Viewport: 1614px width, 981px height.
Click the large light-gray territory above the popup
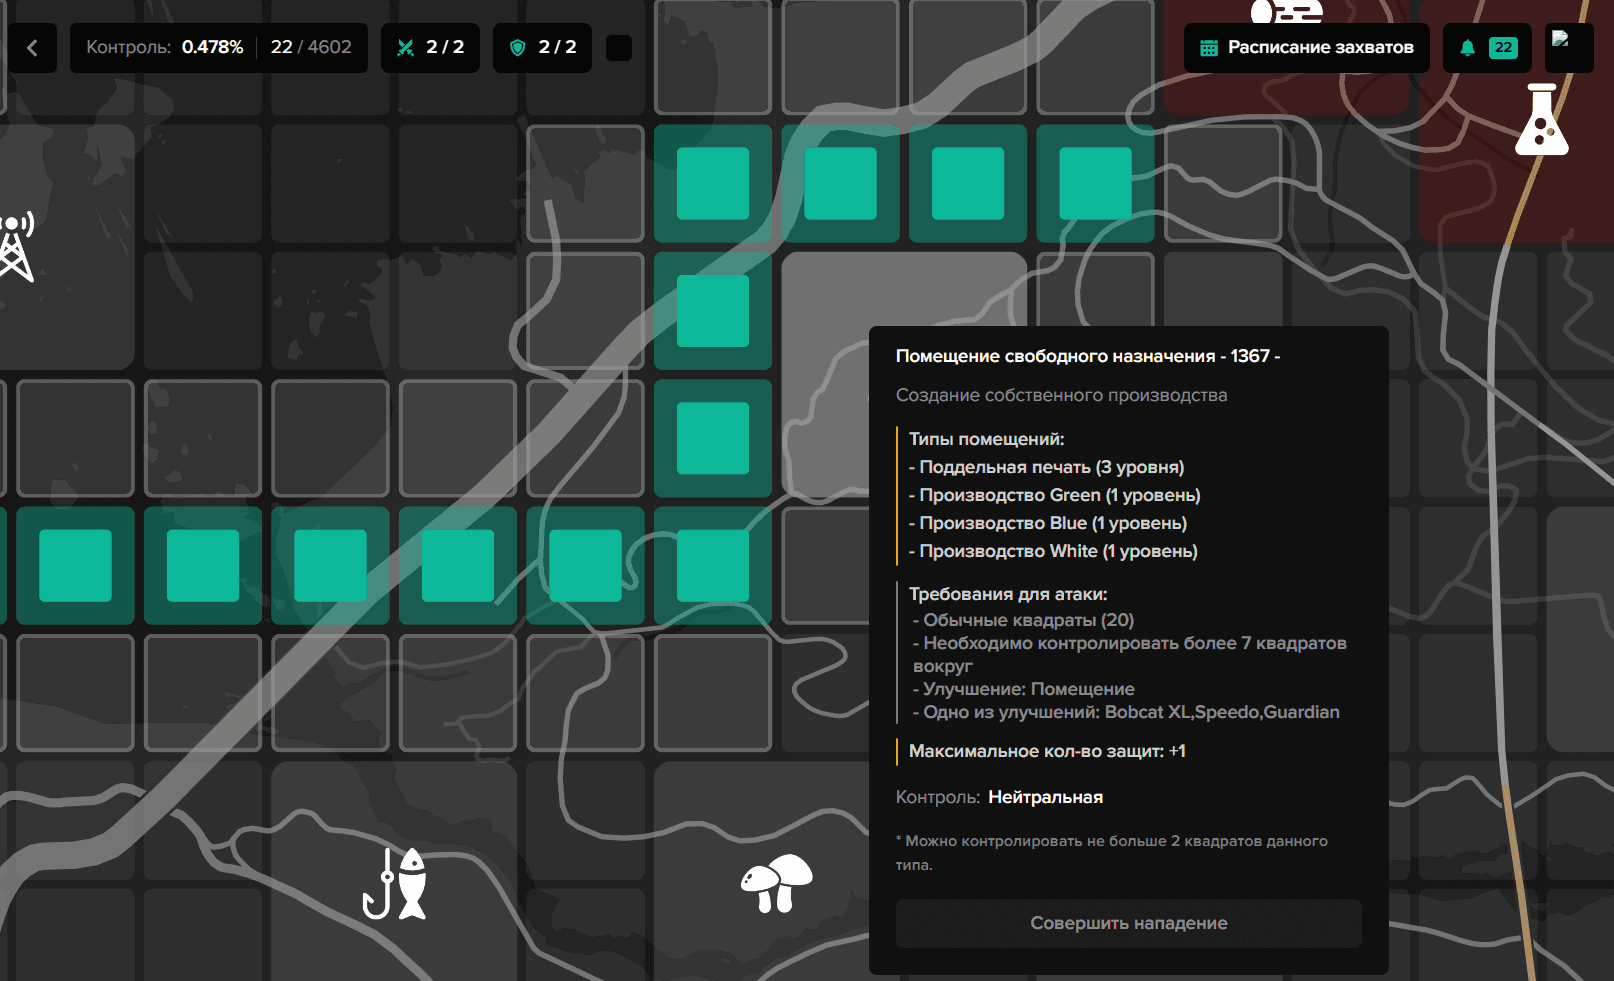[900, 290]
